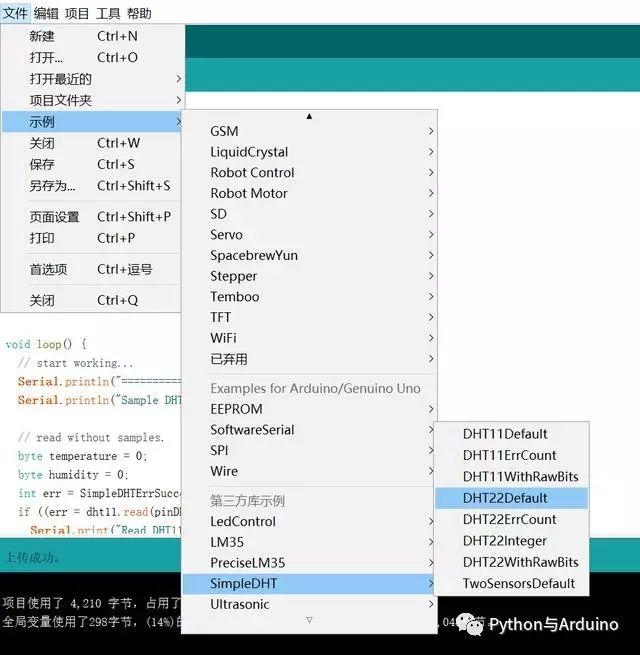Image resolution: width=640 pixels, height=655 pixels.
Task: Choose 关闭 Ctrl+Q quit entry
Action: point(92,300)
